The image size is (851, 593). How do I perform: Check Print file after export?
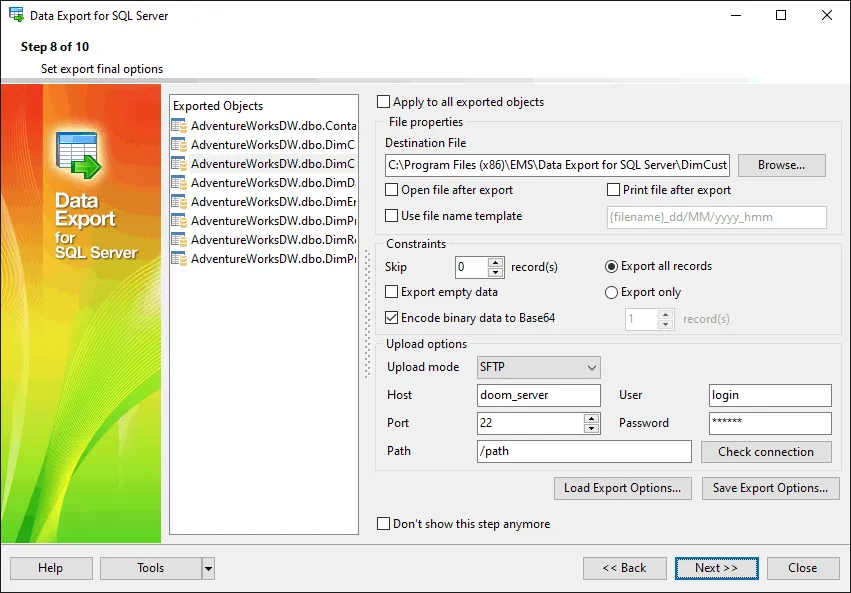tap(613, 190)
